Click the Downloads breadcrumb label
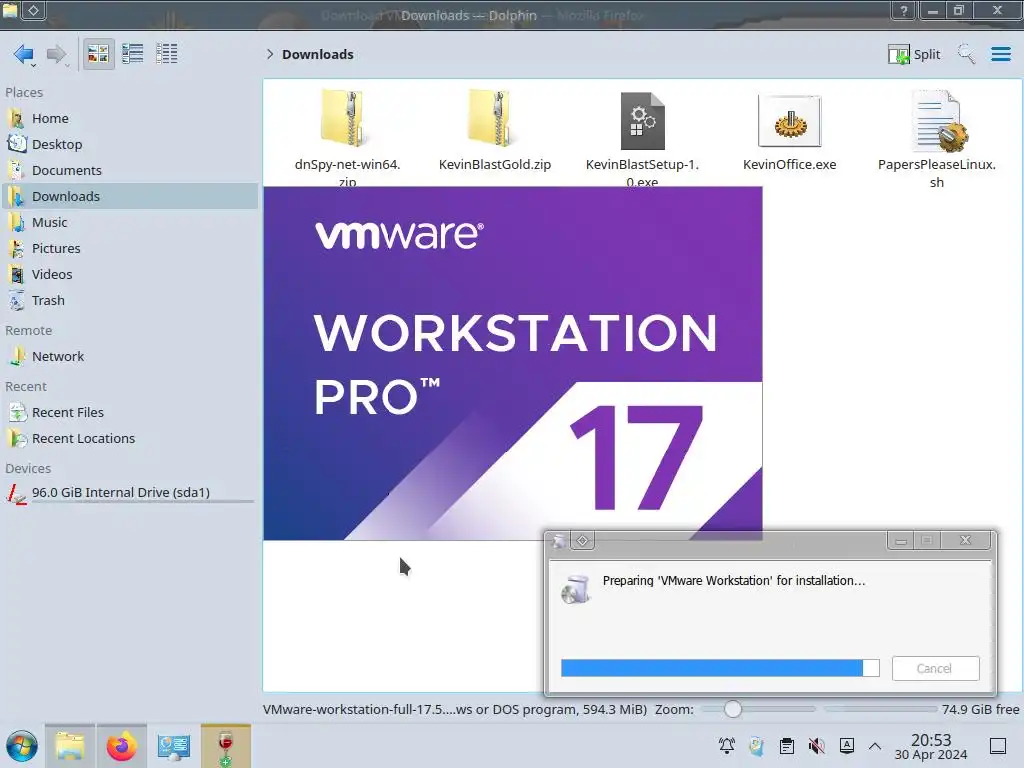Screen dimensions: 1024x768 tap(318, 54)
